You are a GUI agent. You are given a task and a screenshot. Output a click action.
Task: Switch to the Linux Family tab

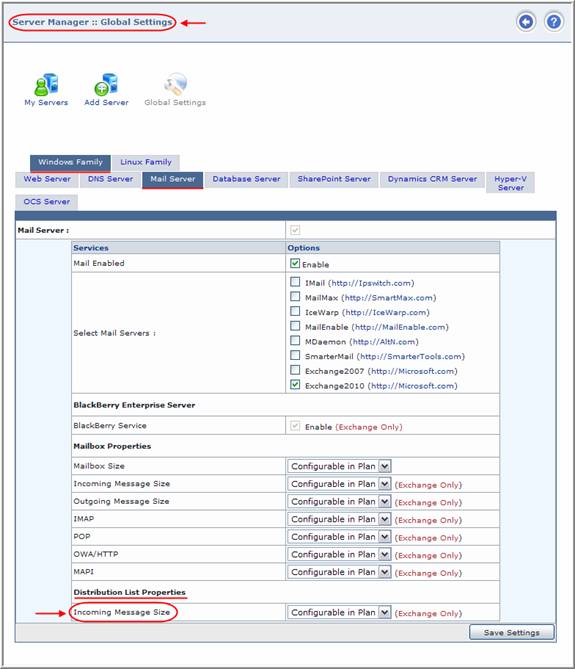[146, 162]
